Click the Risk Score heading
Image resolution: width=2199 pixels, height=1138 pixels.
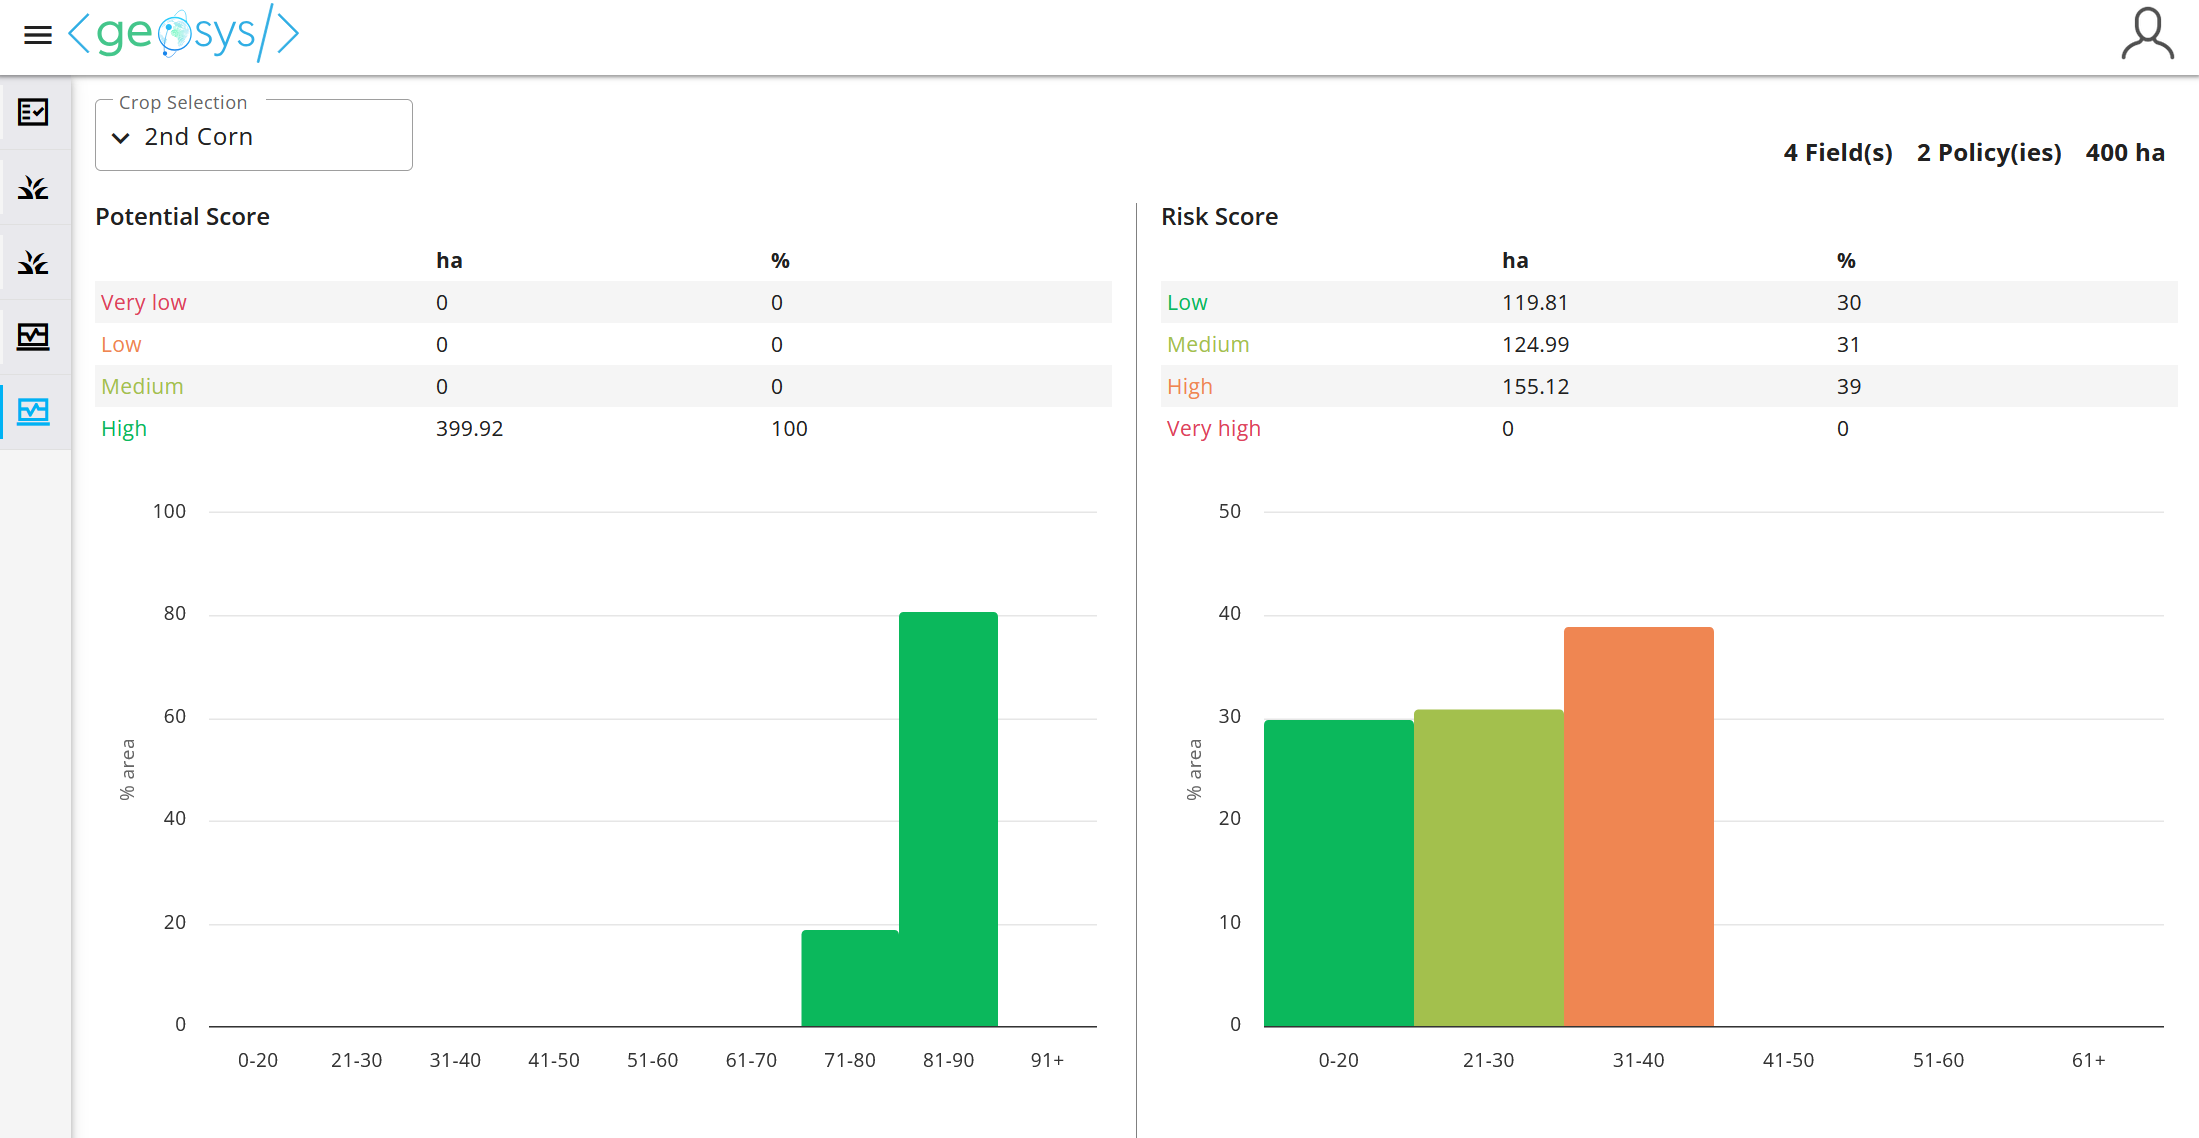coord(1219,216)
